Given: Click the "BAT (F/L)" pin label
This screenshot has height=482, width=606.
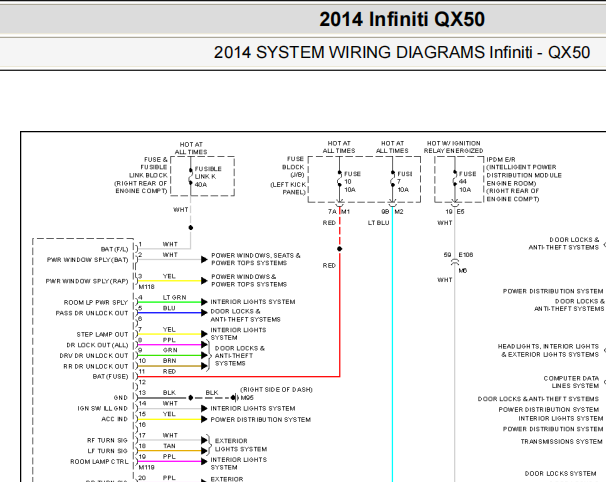Looking at the screenshot, I should pos(114,249).
